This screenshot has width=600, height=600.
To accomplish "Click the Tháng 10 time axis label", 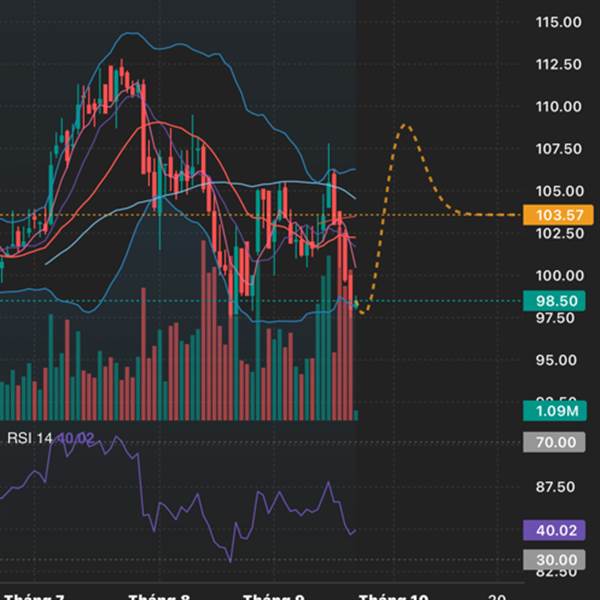I will tap(394, 597).
